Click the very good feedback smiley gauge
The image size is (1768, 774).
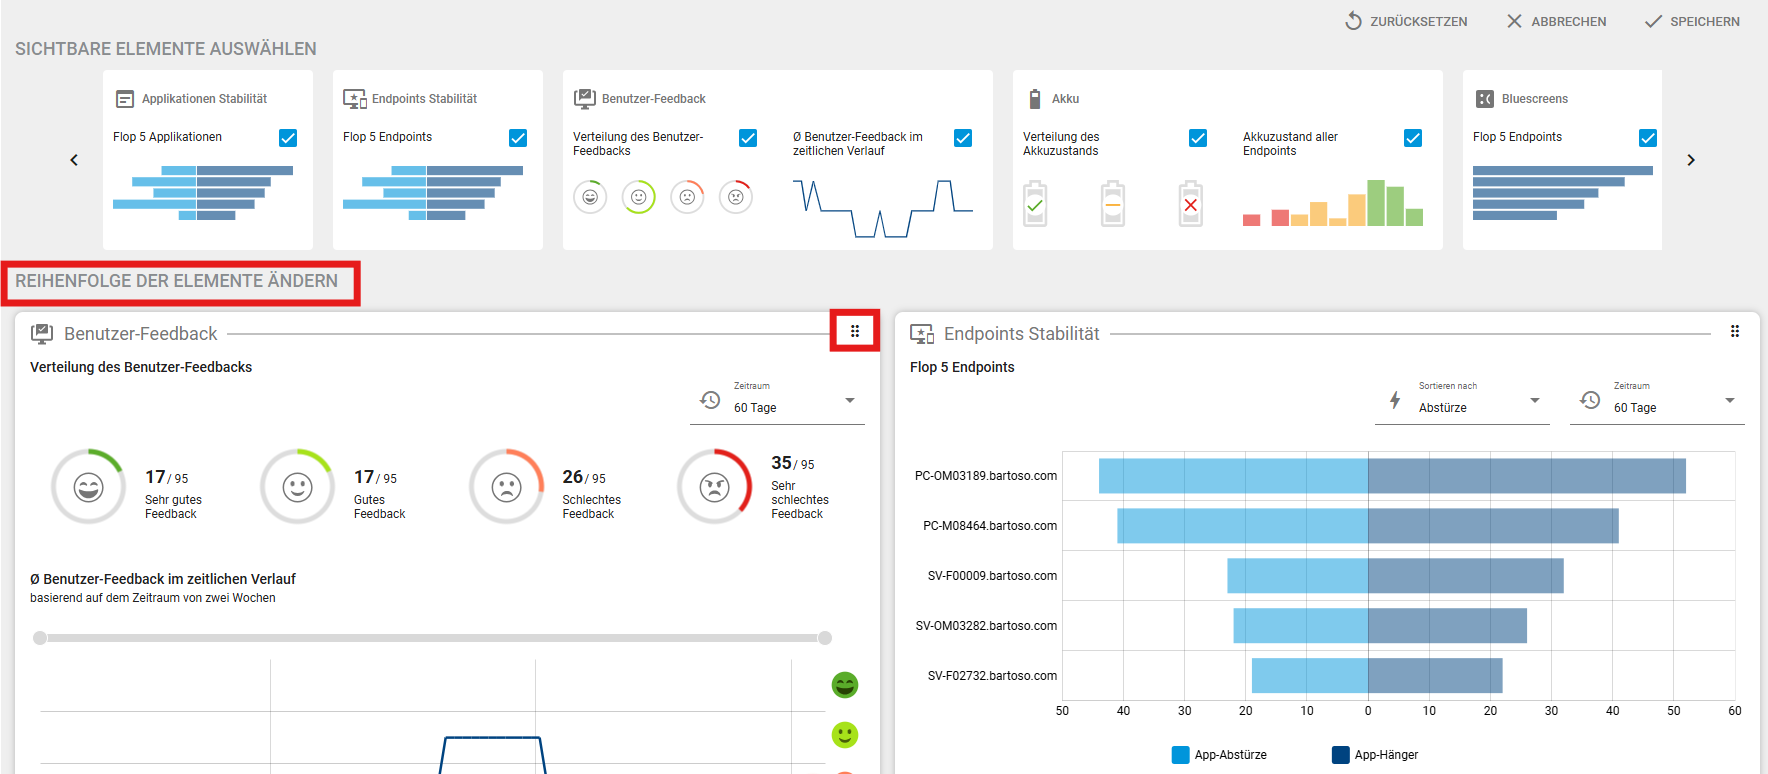89,487
